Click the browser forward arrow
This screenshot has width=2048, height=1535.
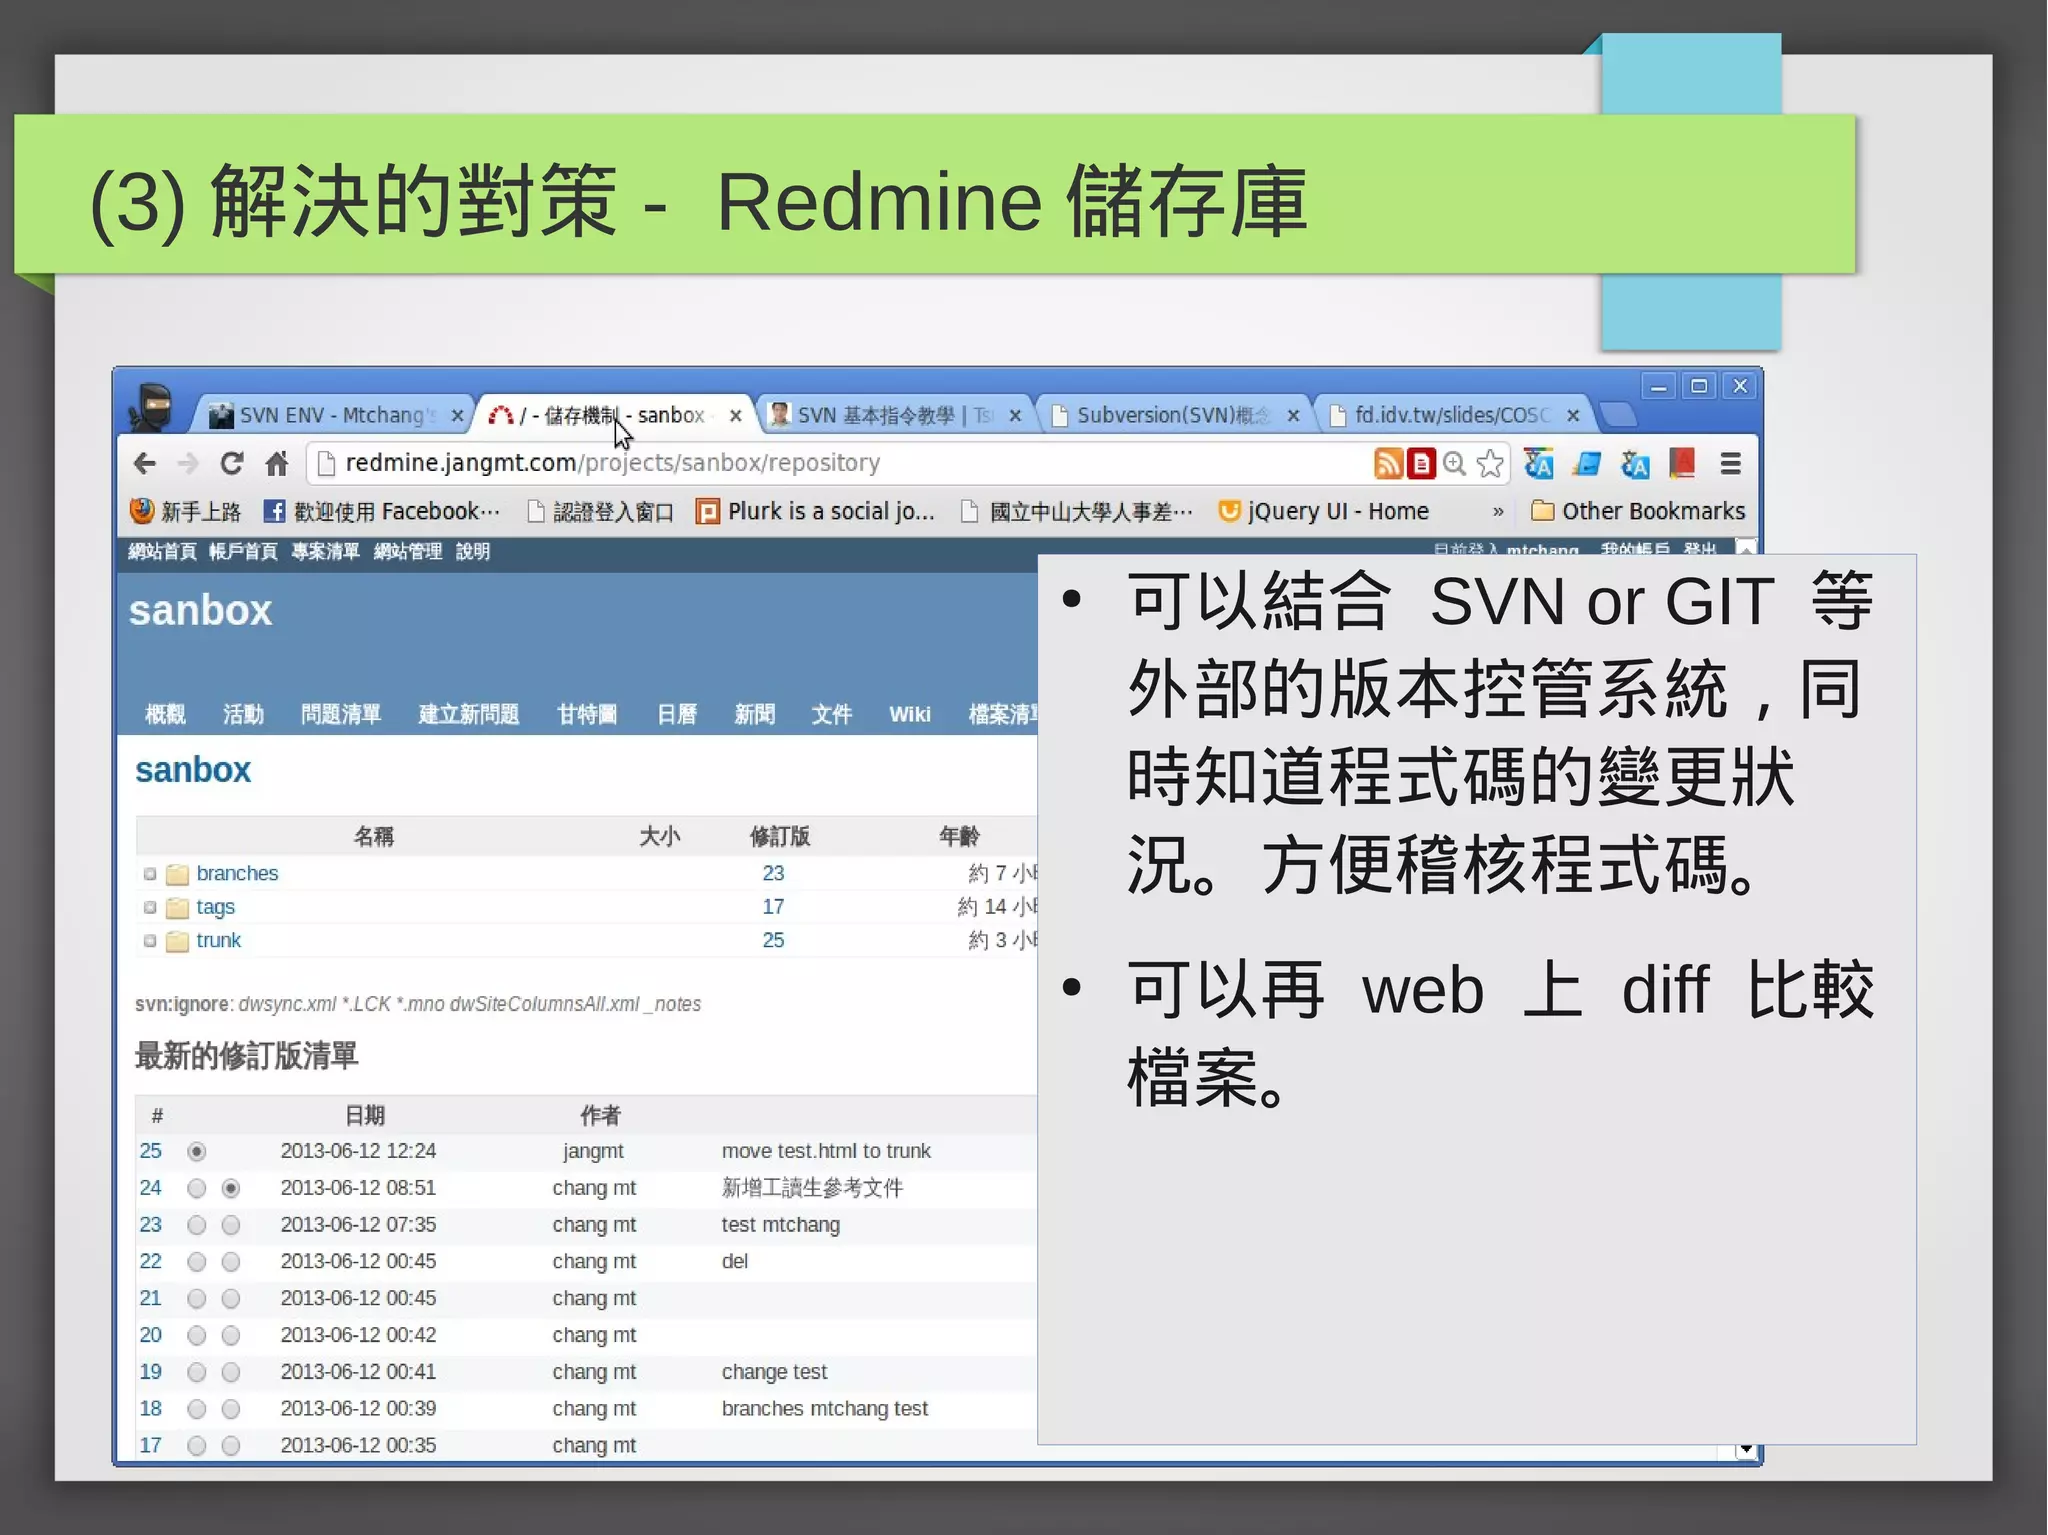[188, 463]
